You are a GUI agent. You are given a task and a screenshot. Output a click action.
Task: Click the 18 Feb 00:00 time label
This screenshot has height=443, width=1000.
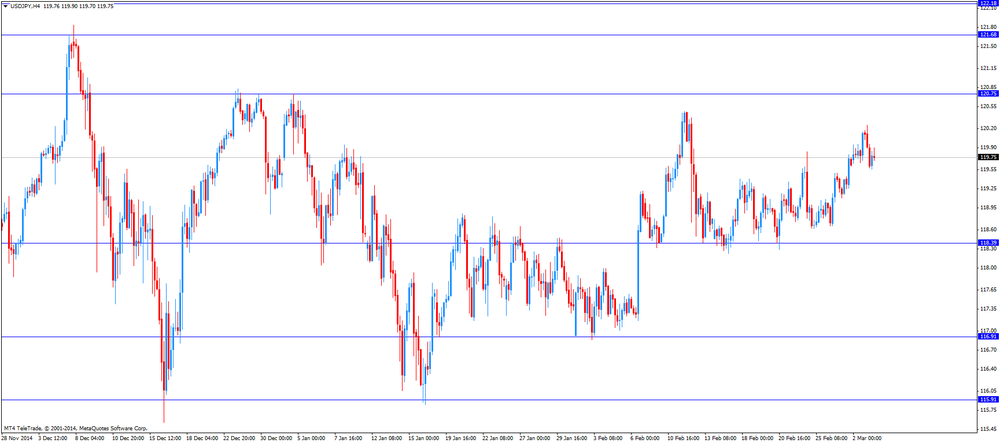click(x=756, y=439)
